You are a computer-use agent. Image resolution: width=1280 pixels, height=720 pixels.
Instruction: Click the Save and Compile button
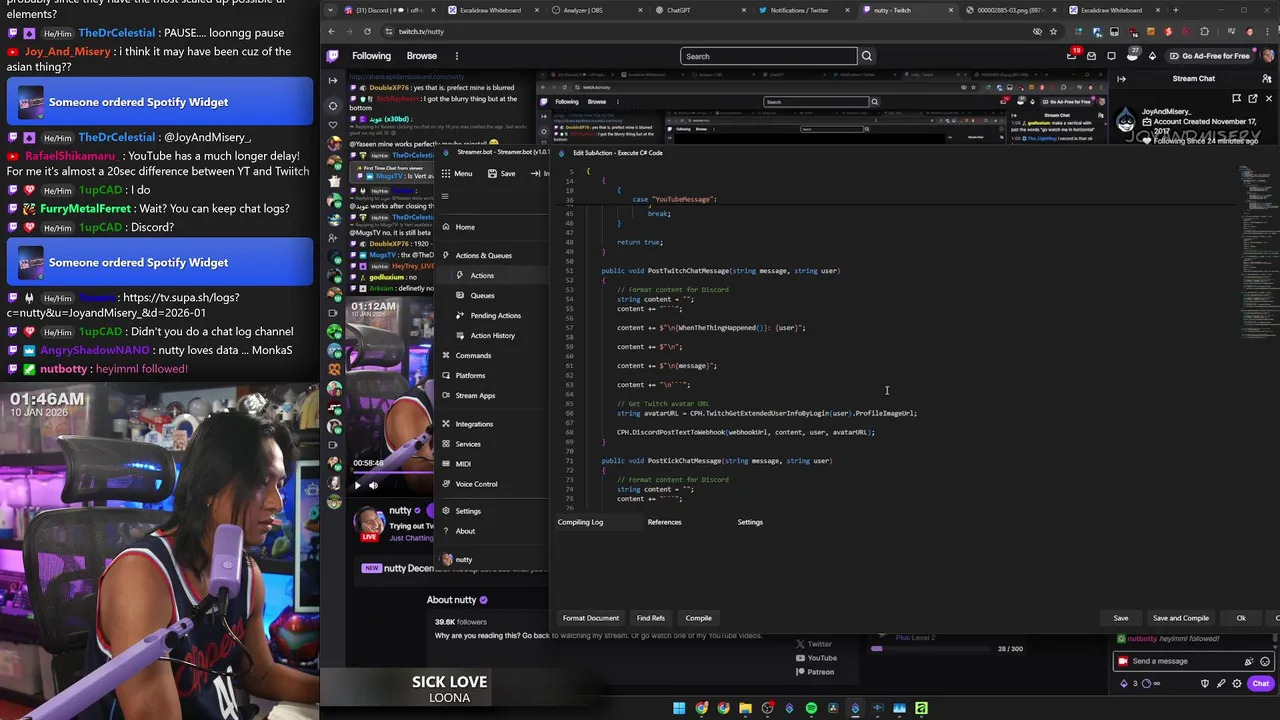pos(1181,618)
